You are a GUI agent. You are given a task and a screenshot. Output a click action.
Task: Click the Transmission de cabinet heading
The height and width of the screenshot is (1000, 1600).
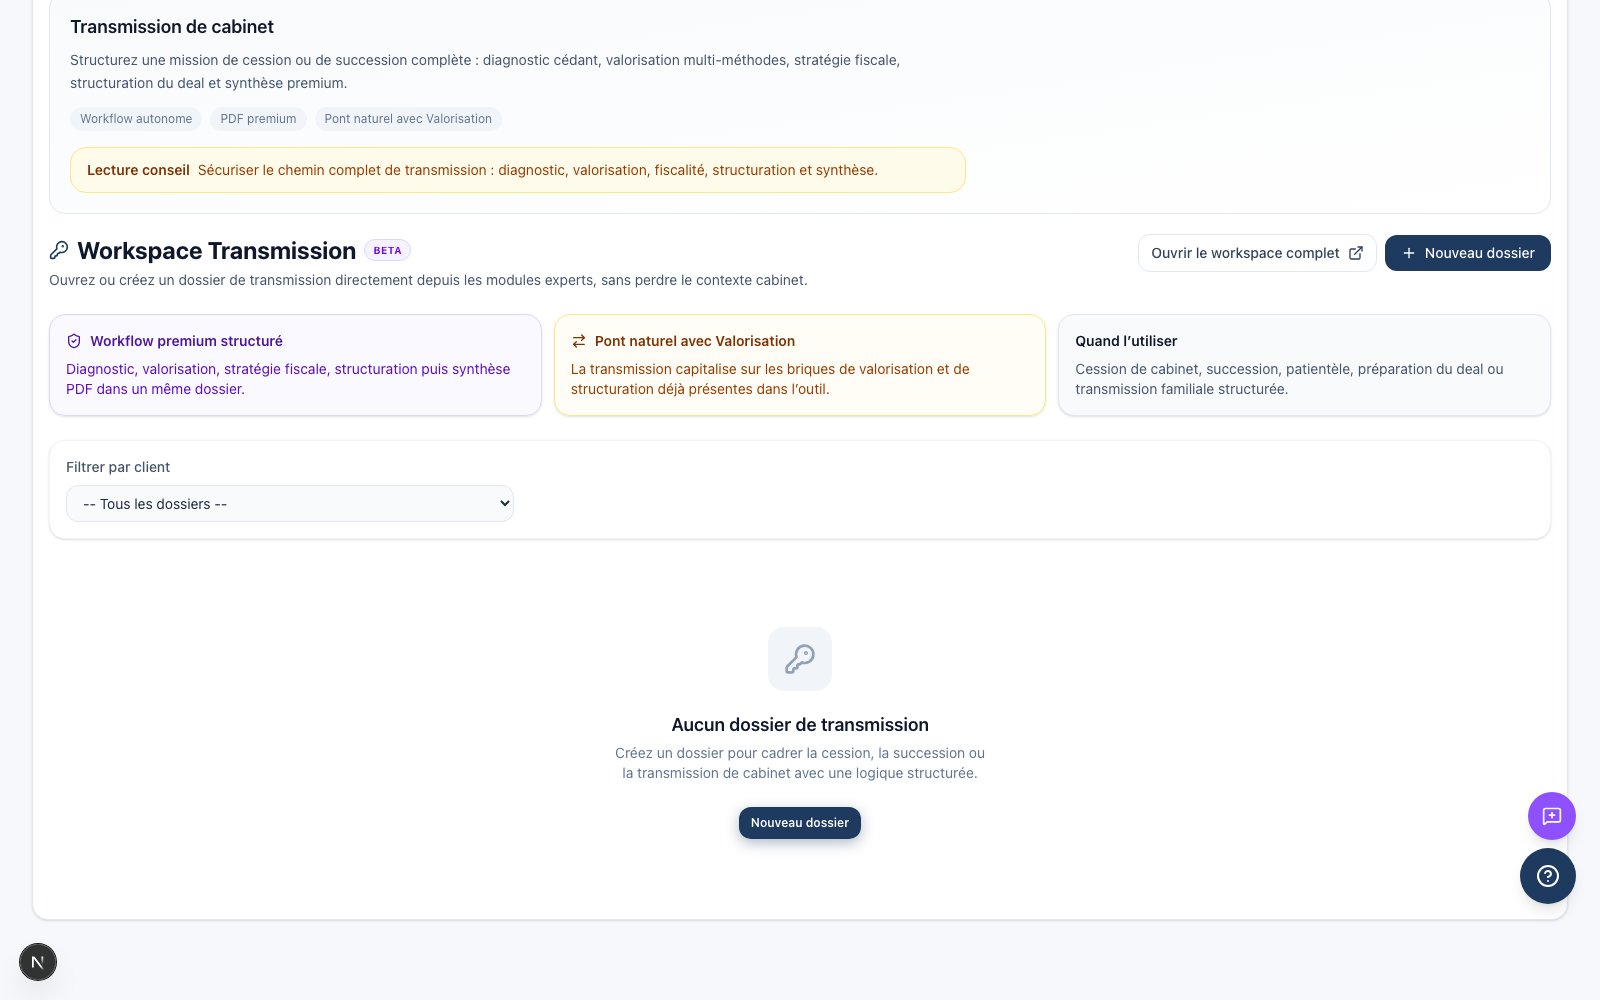[172, 27]
